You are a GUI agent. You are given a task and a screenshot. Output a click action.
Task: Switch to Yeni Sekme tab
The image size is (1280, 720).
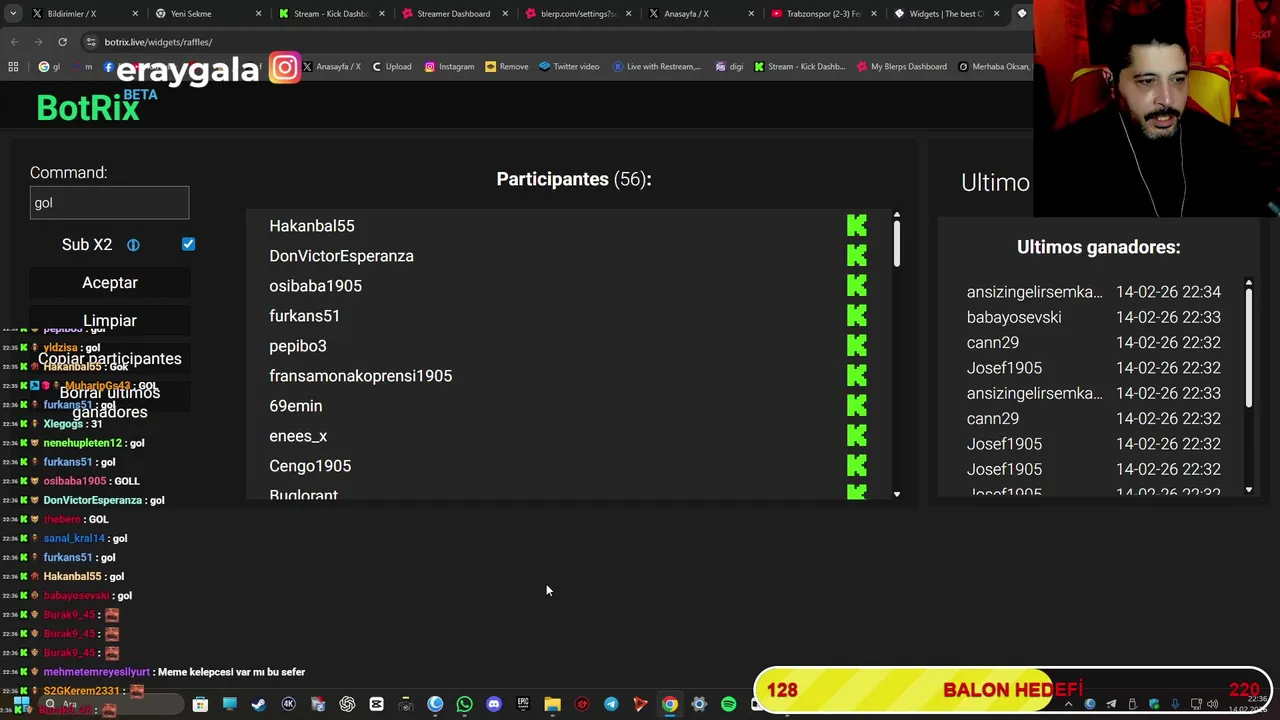click(x=207, y=14)
